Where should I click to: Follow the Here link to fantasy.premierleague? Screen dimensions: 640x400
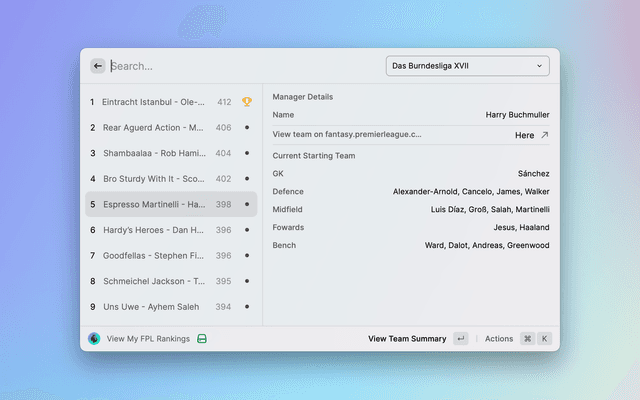click(x=524, y=135)
